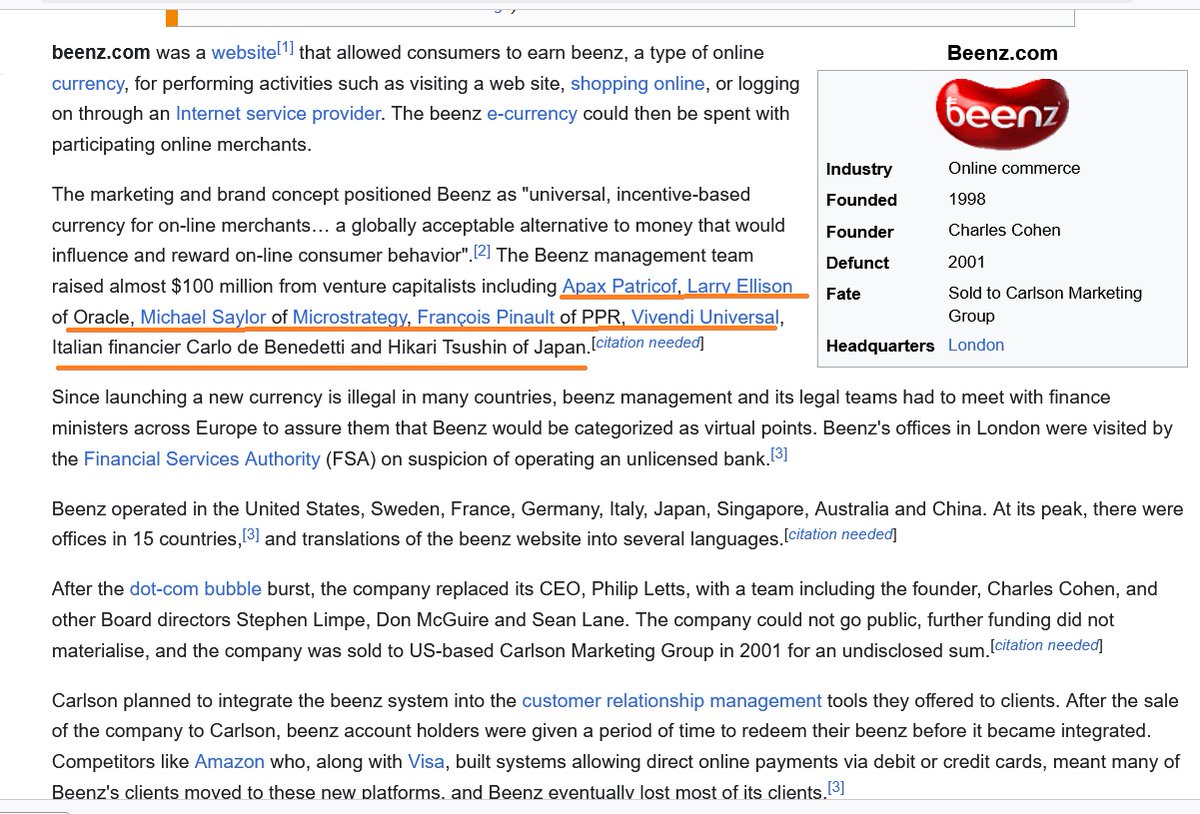This screenshot has height=814, width=1200.
Task: Click 'citation needed' after 'undisclosed sum'
Action: coord(1046,645)
